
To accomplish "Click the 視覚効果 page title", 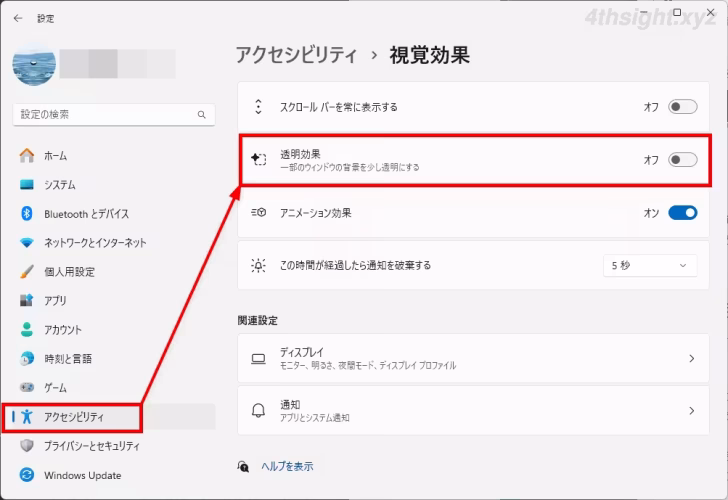I will tap(429, 55).
